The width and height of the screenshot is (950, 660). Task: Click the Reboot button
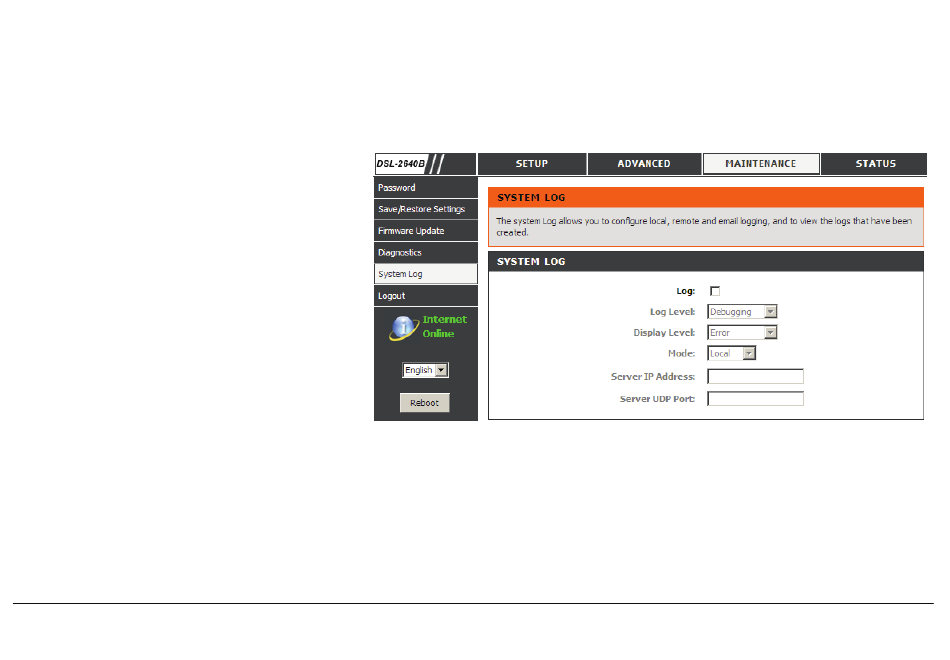(x=425, y=402)
